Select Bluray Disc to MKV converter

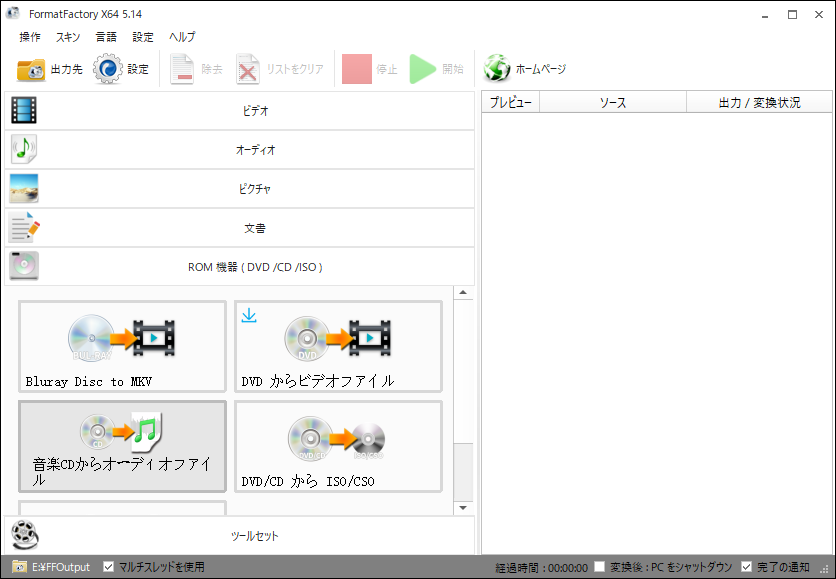[122, 346]
